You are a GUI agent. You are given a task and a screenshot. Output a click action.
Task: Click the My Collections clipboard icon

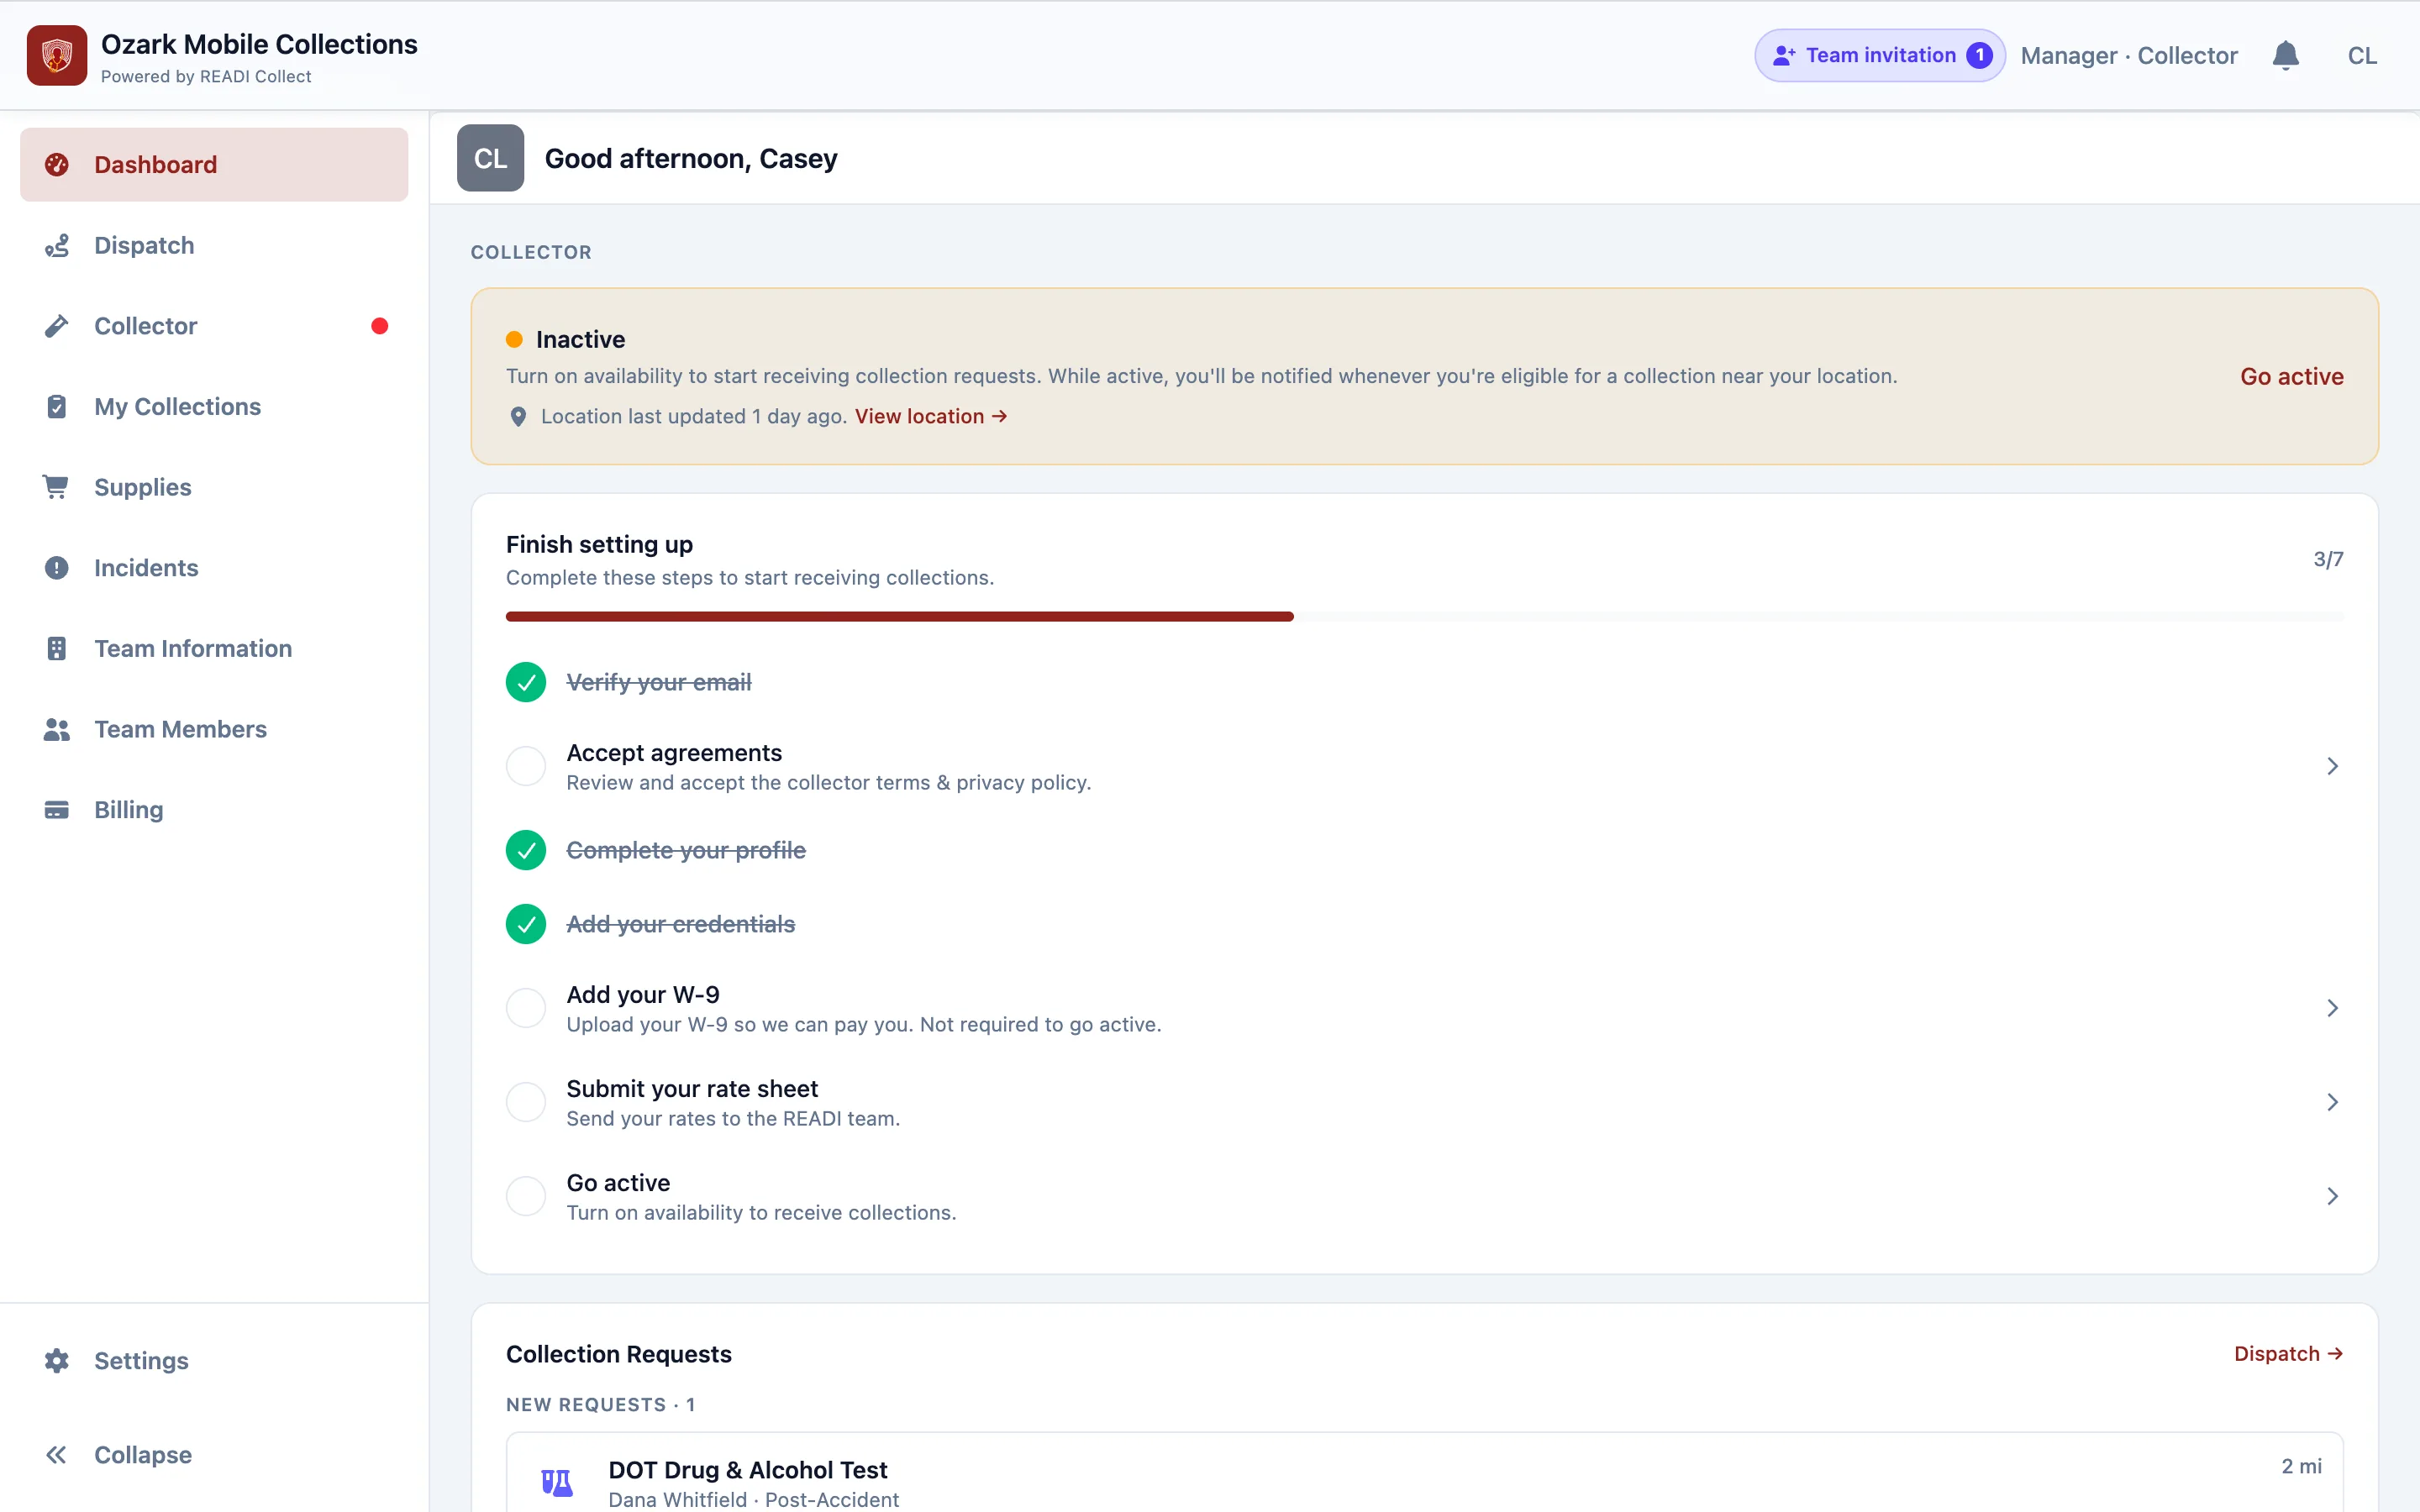tap(57, 406)
